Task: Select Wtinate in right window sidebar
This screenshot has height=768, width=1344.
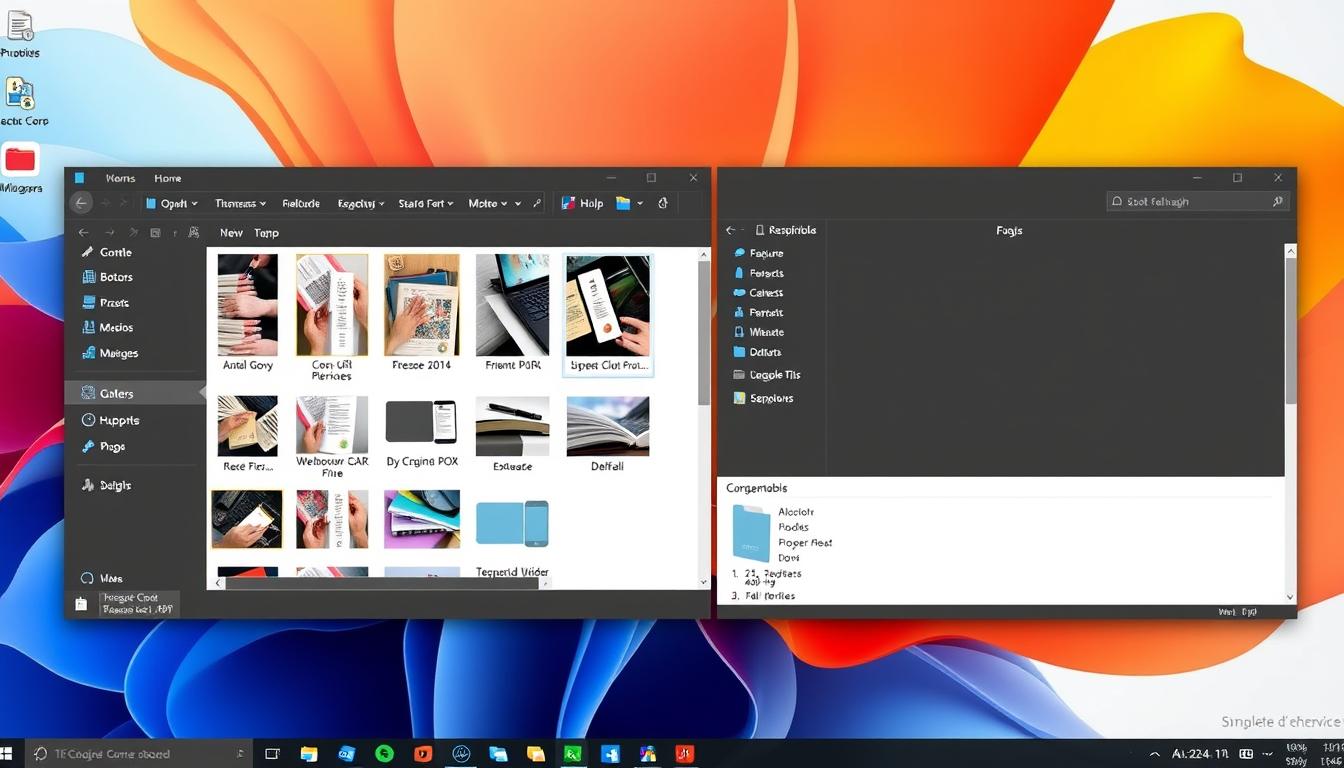Action: coord(759,332)
